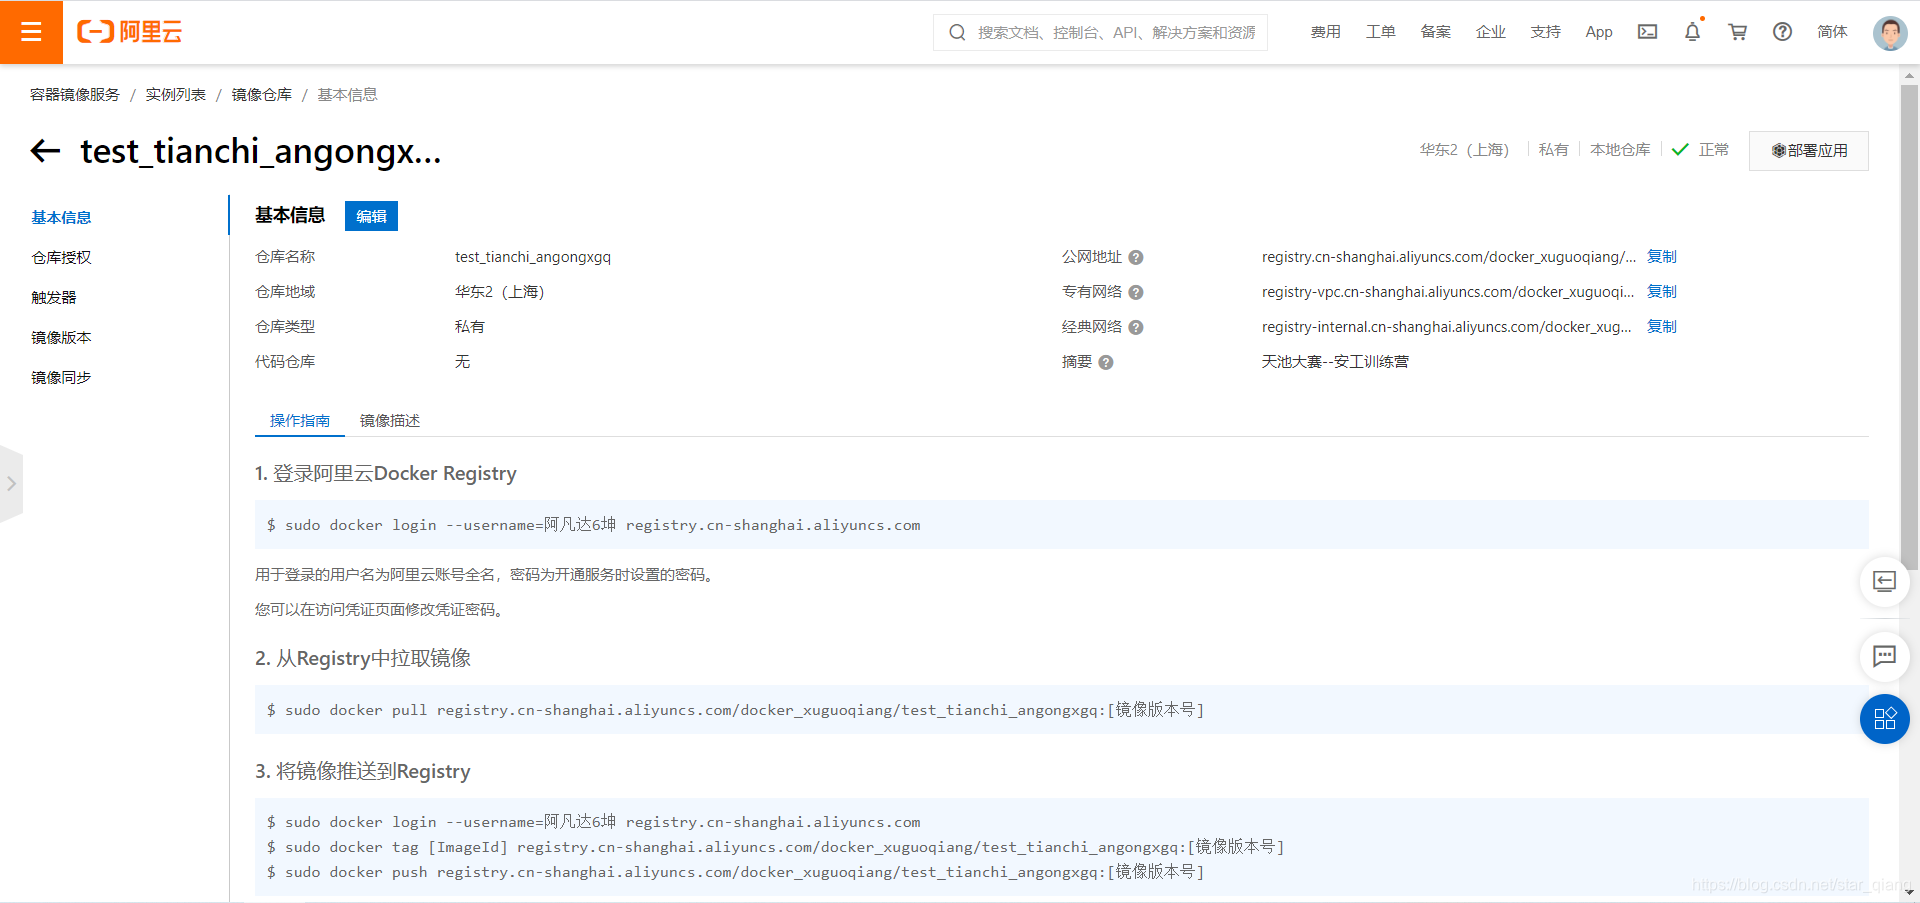Click the 正常 status indicator
The height and width of the screenshot is (903, 1920).
pyautogui.click(x=1700, y=150)
